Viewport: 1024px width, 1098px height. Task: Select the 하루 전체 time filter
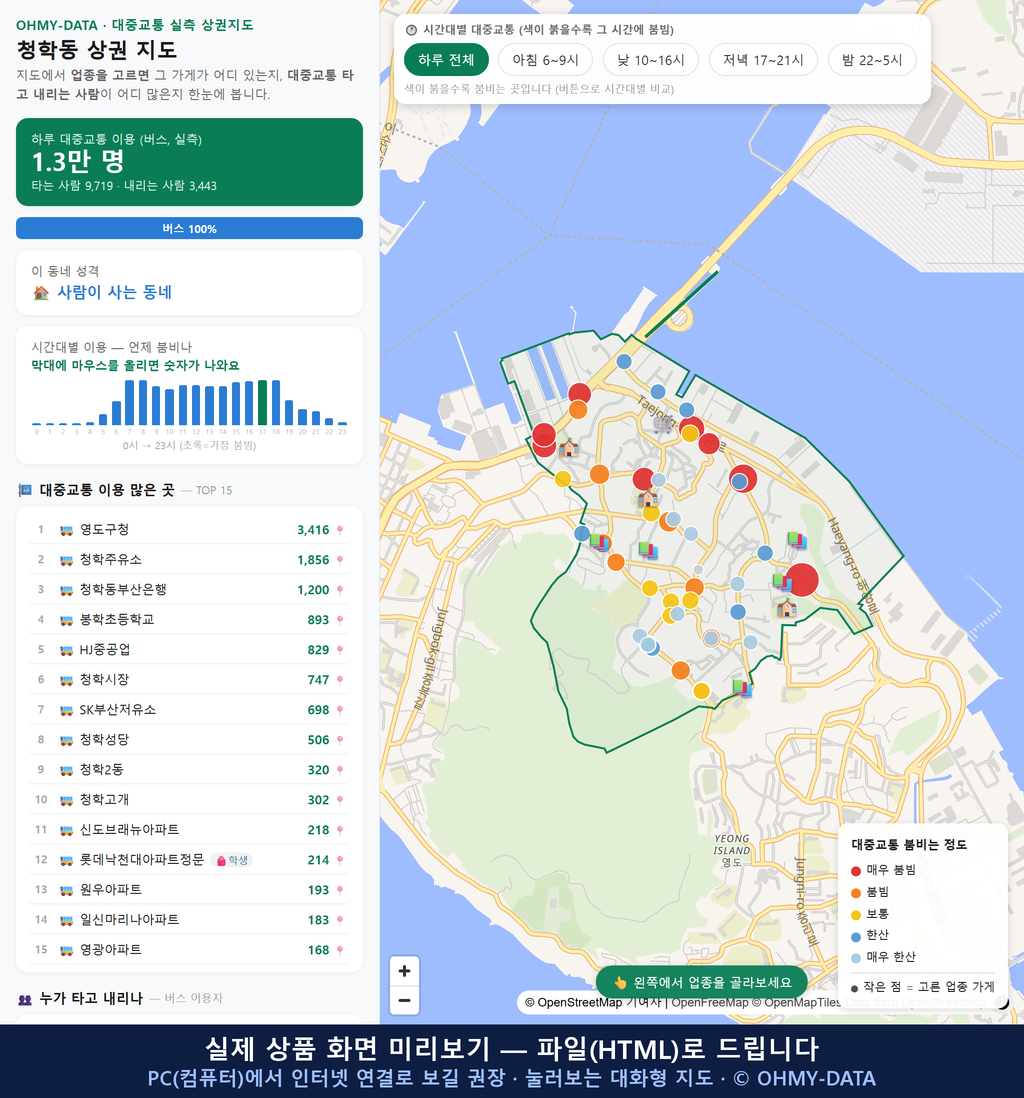click(446, 60)
